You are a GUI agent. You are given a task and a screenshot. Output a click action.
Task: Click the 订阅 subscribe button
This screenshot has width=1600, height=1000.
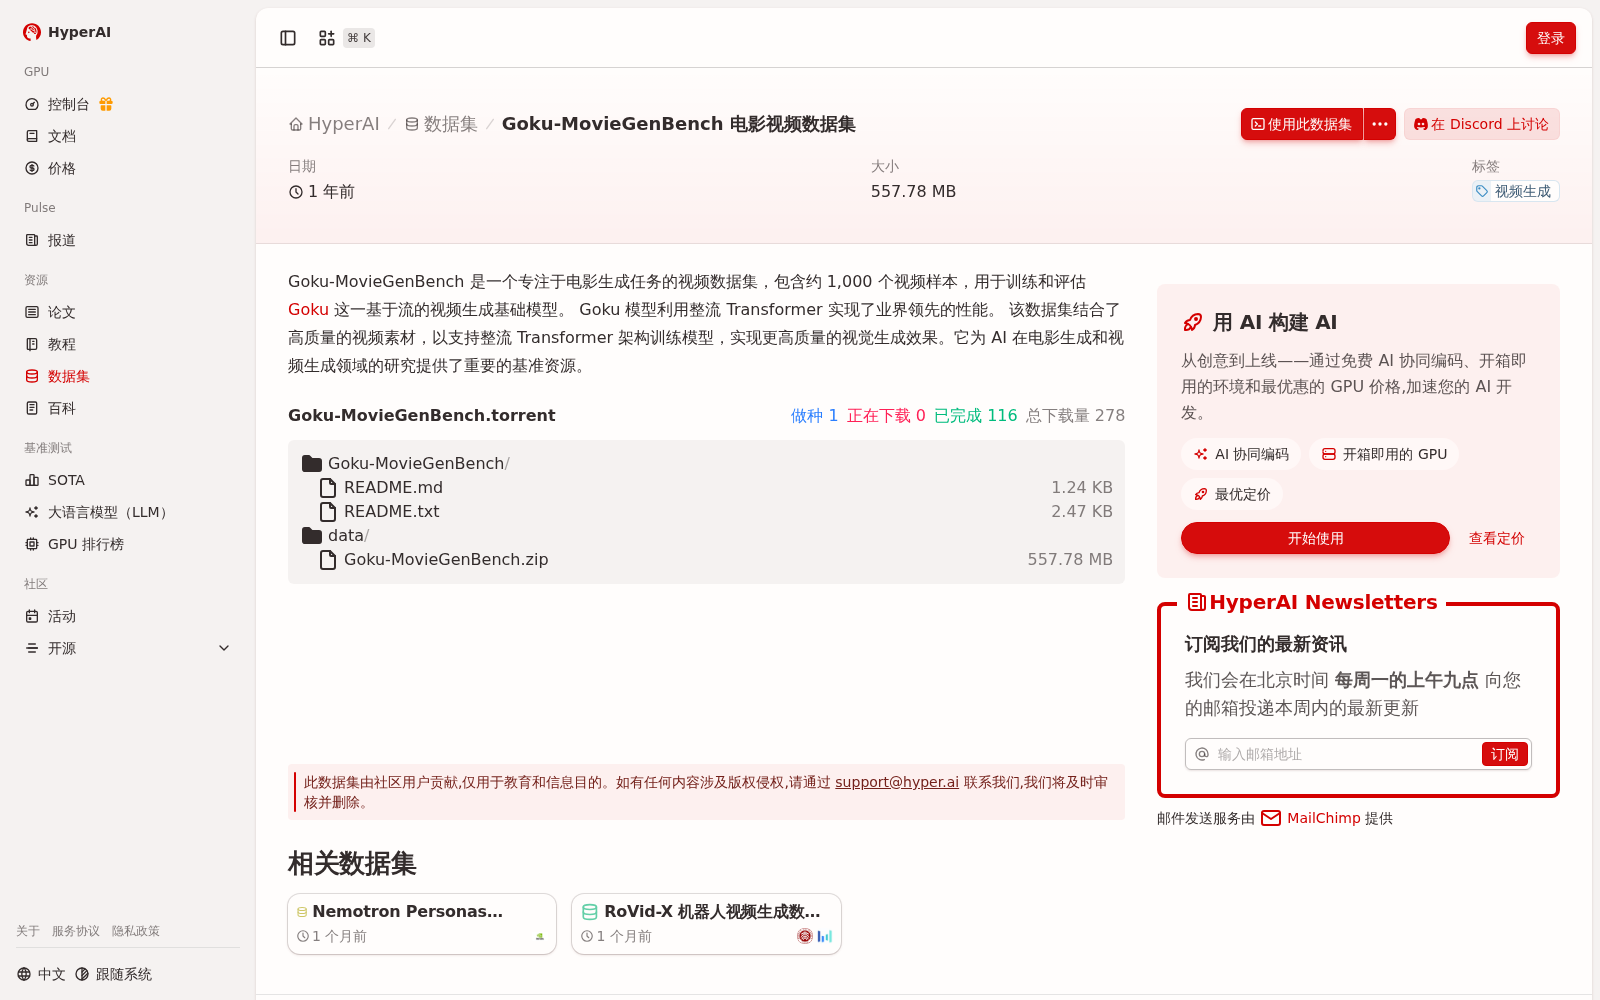[x=1504, y=754]
